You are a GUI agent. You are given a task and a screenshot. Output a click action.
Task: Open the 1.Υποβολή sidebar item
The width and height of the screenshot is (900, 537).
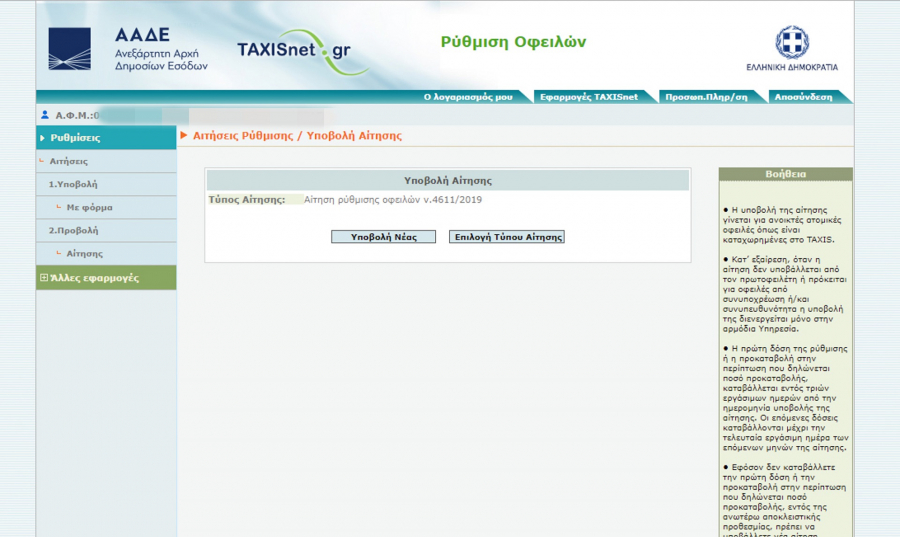pos(73,184)
